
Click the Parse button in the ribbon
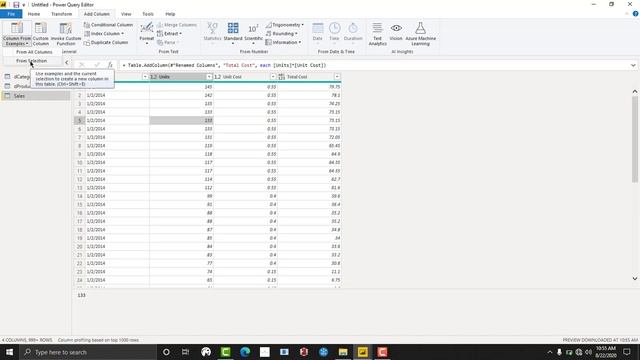coord(167,42)
